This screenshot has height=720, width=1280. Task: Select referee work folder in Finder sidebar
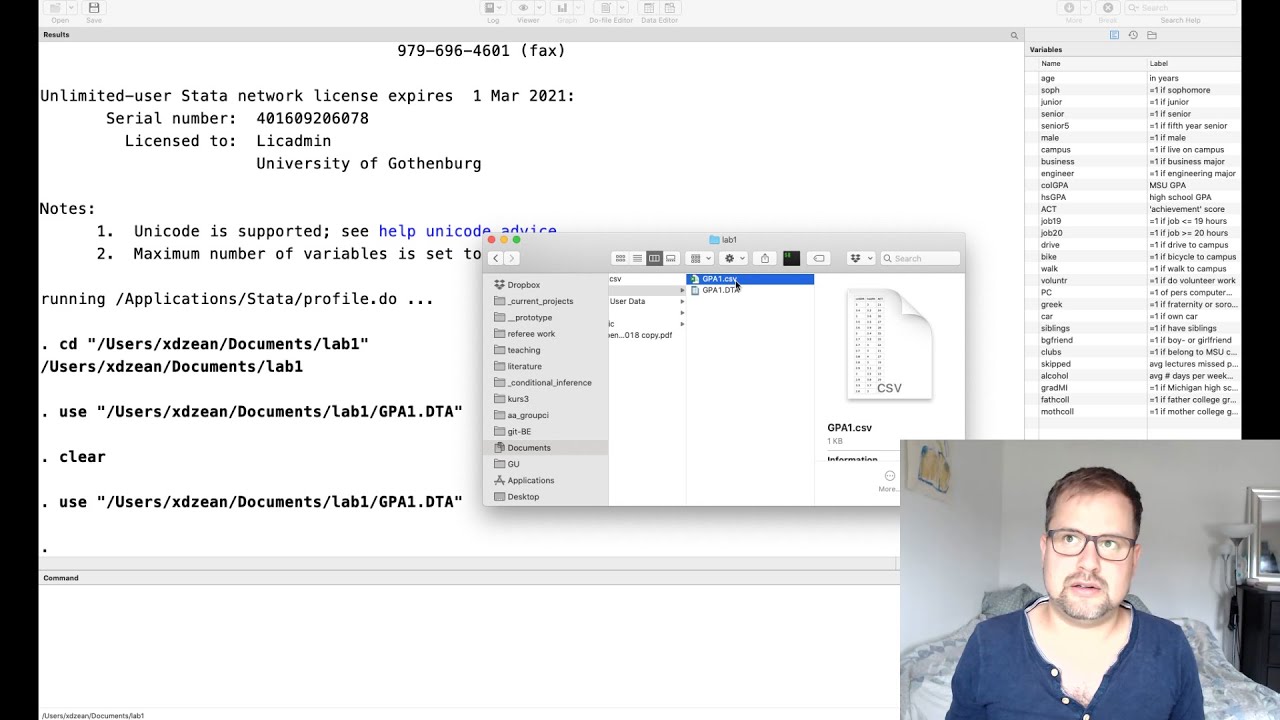531,334
